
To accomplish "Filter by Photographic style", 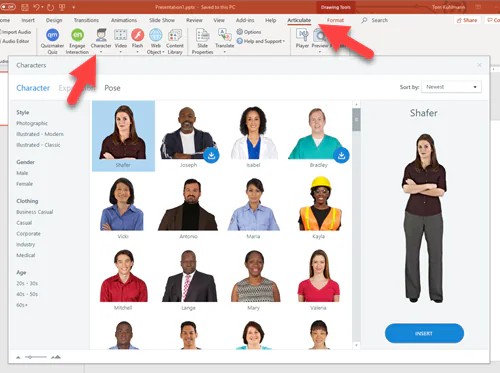I will [x=32, y=123].
